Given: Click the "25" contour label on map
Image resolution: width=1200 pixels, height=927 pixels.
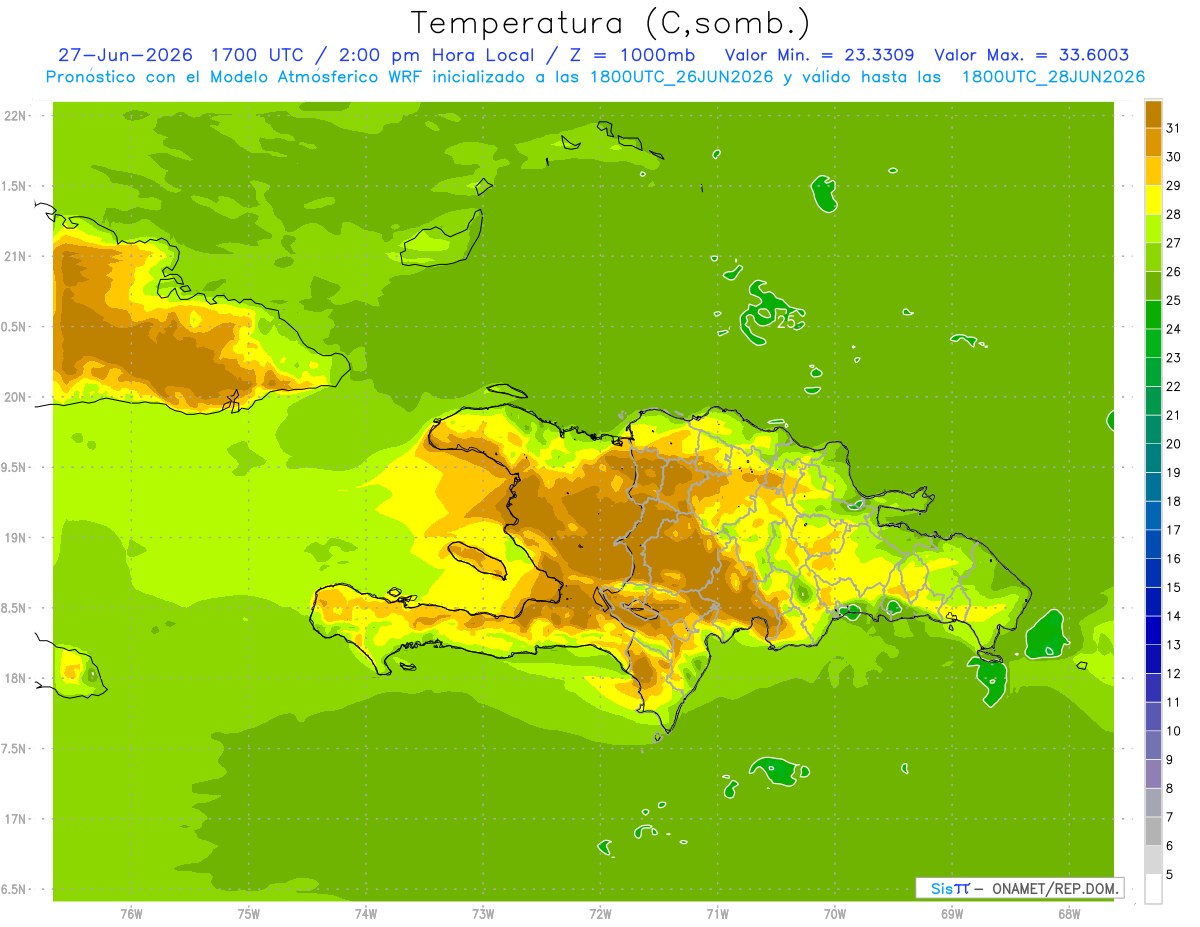Looking at the screenshot, I should point(787,322).
